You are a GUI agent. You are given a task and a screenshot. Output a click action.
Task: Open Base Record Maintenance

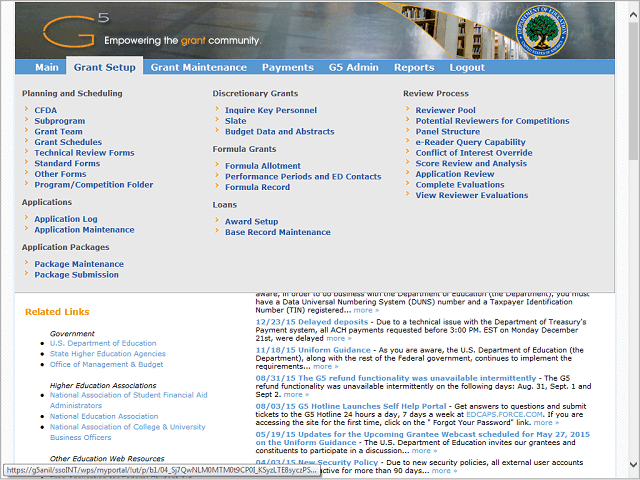pyautogui.click(x=278, y=232)
